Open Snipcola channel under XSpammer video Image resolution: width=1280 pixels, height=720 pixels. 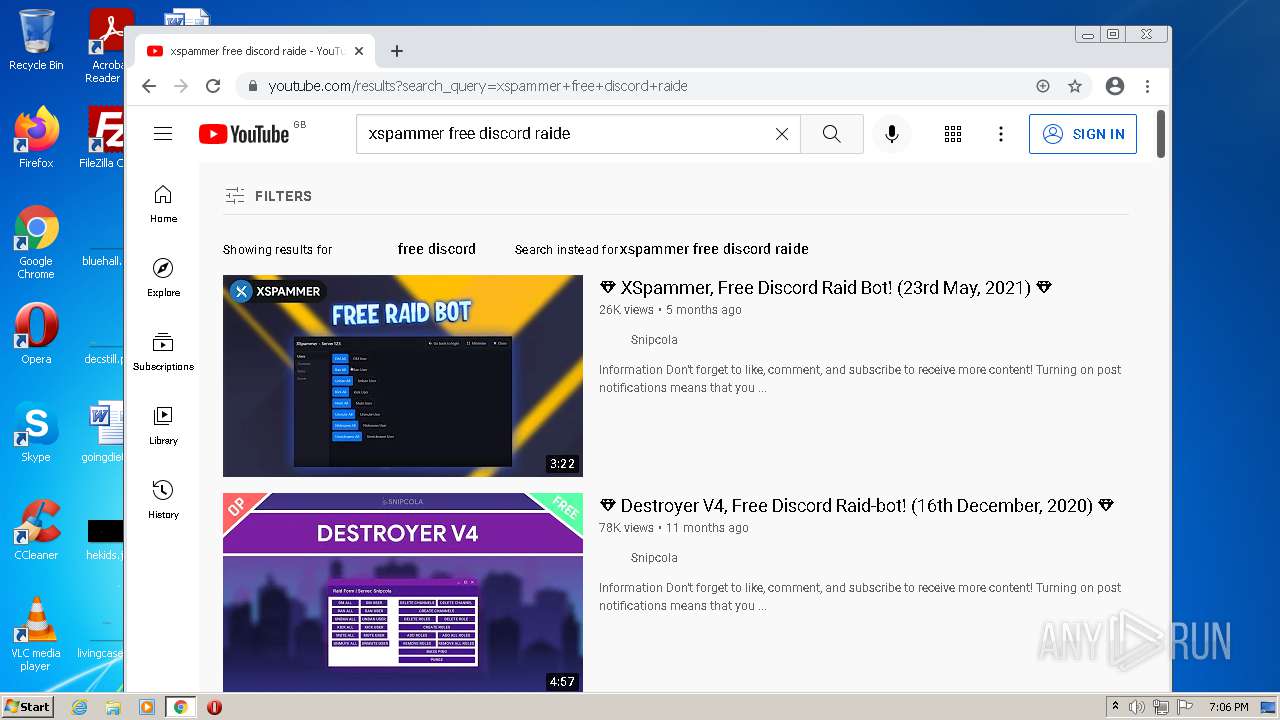tap(654, 340)
